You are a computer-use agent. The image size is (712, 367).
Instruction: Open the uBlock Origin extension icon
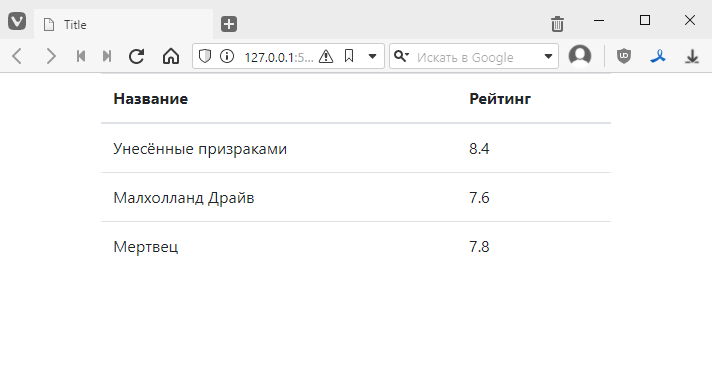click(x=624, y=56)
